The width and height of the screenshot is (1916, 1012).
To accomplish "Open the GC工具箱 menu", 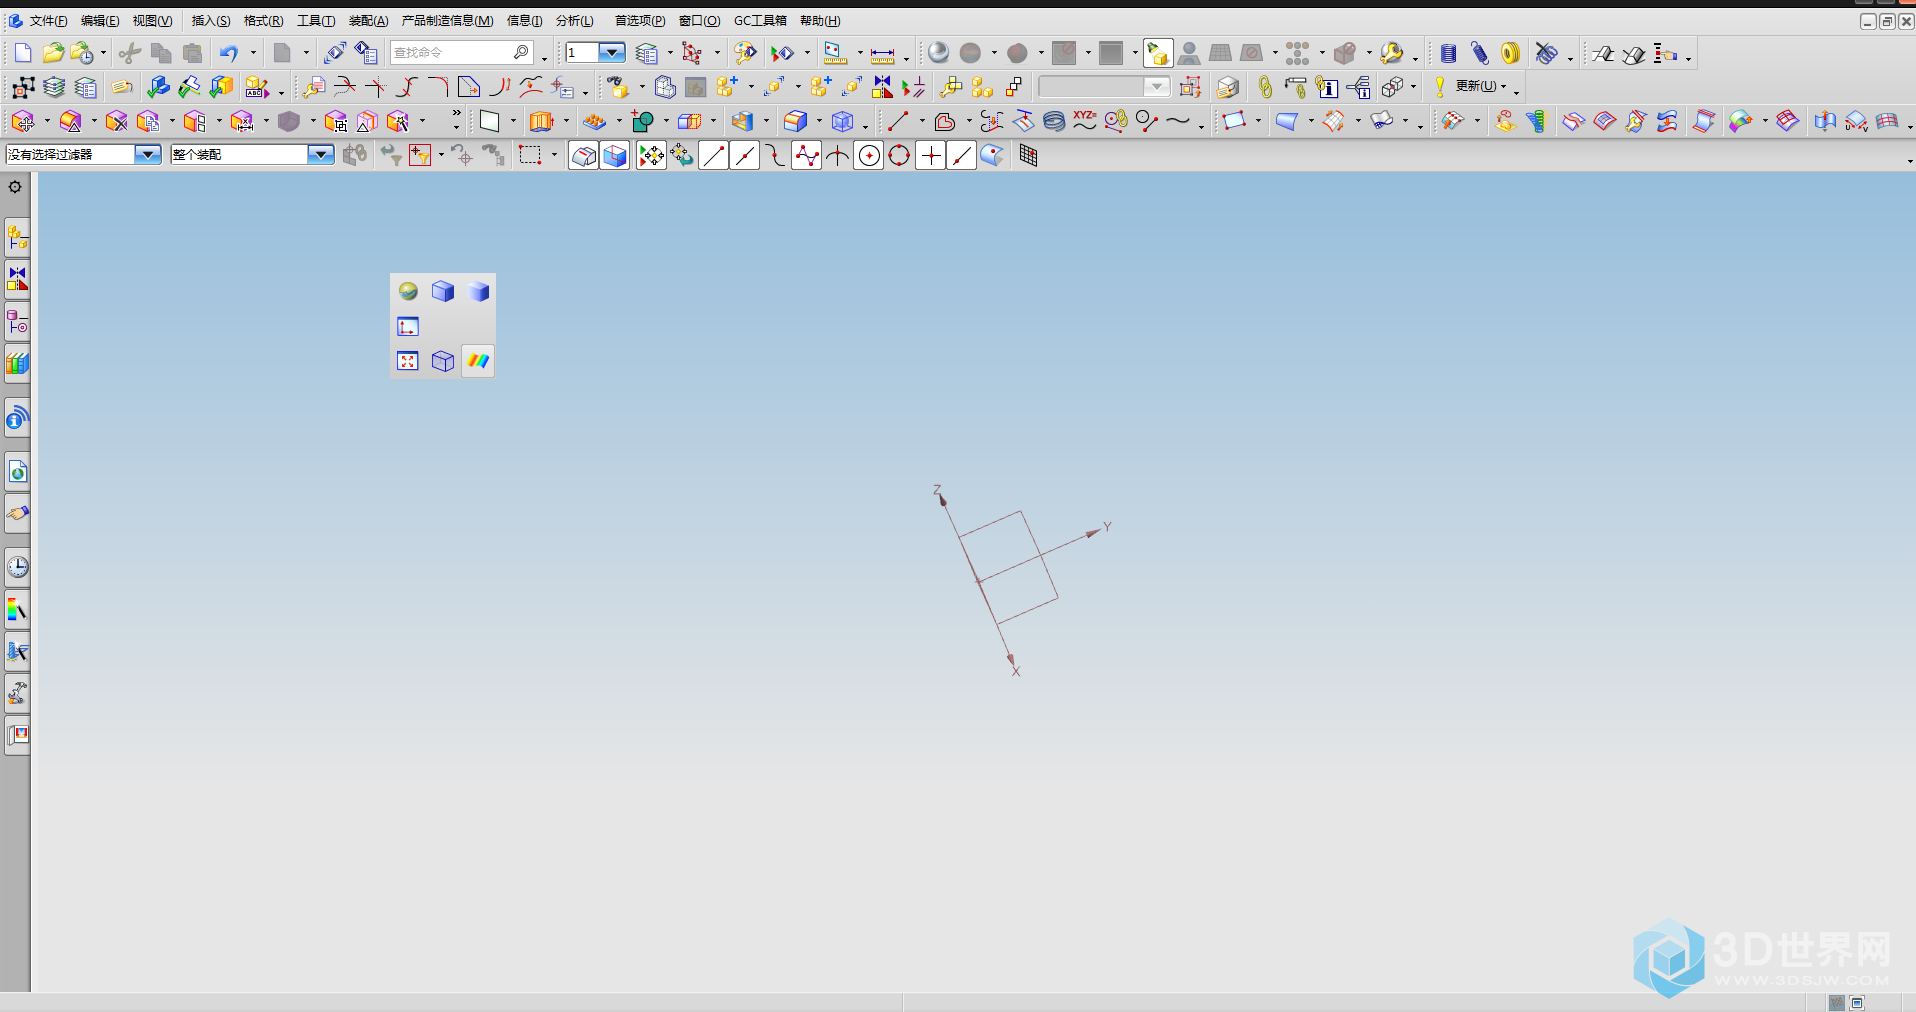I will [760, 20].
